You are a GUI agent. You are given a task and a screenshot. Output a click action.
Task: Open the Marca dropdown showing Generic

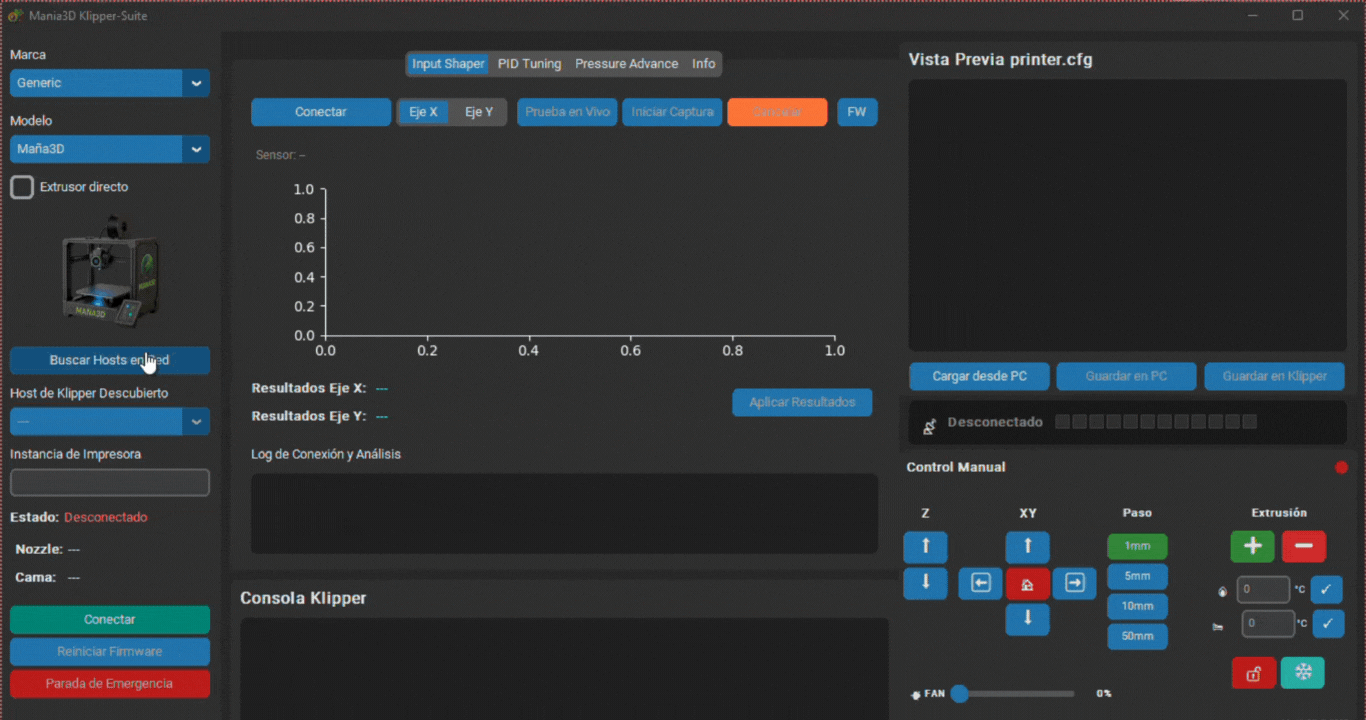pyautogui.click(x=110, y=83)
